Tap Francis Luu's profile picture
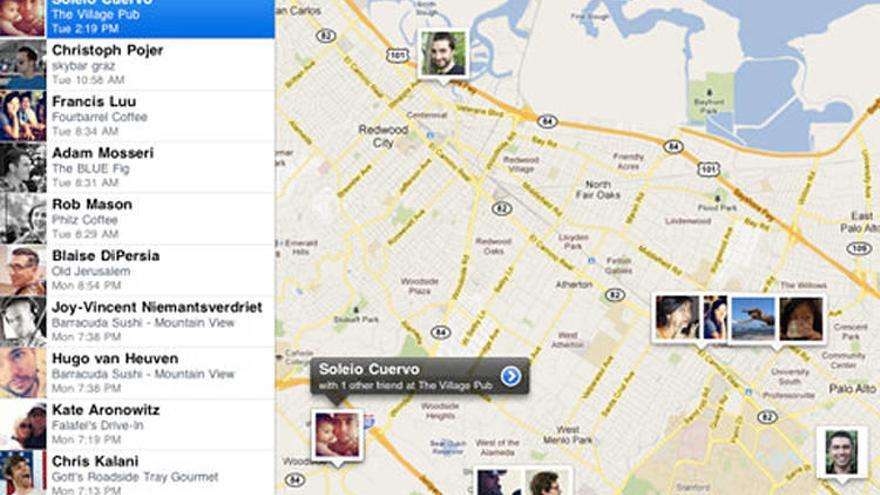This screenshot has width=880, height=495. pyautogui.click(x=23, y=116)
